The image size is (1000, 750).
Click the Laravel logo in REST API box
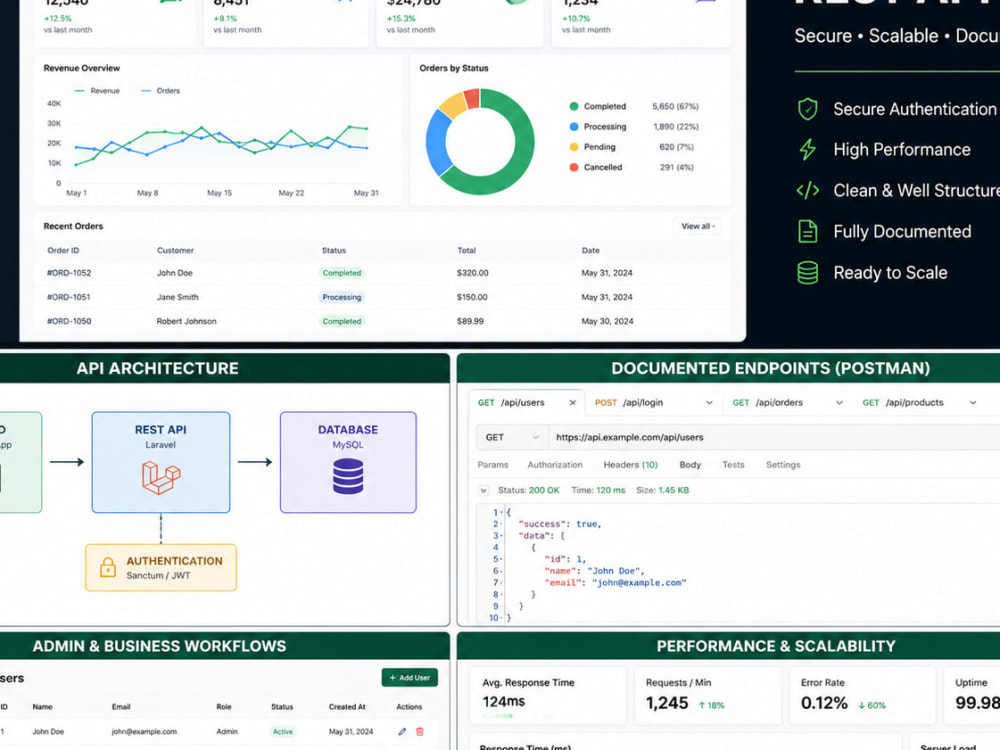tap(161, 478)
